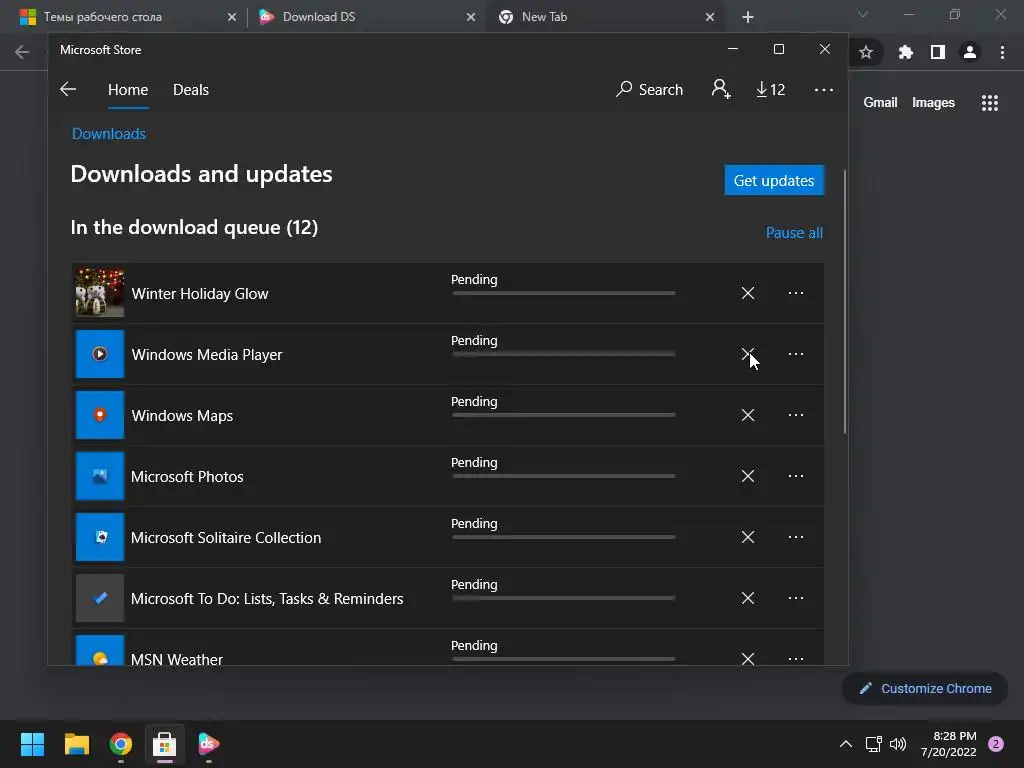Image resolution: width=1024 pixels, height=768 pixels.
Task: Open the Store See more ellipsis menu
Action: [824, 89]
